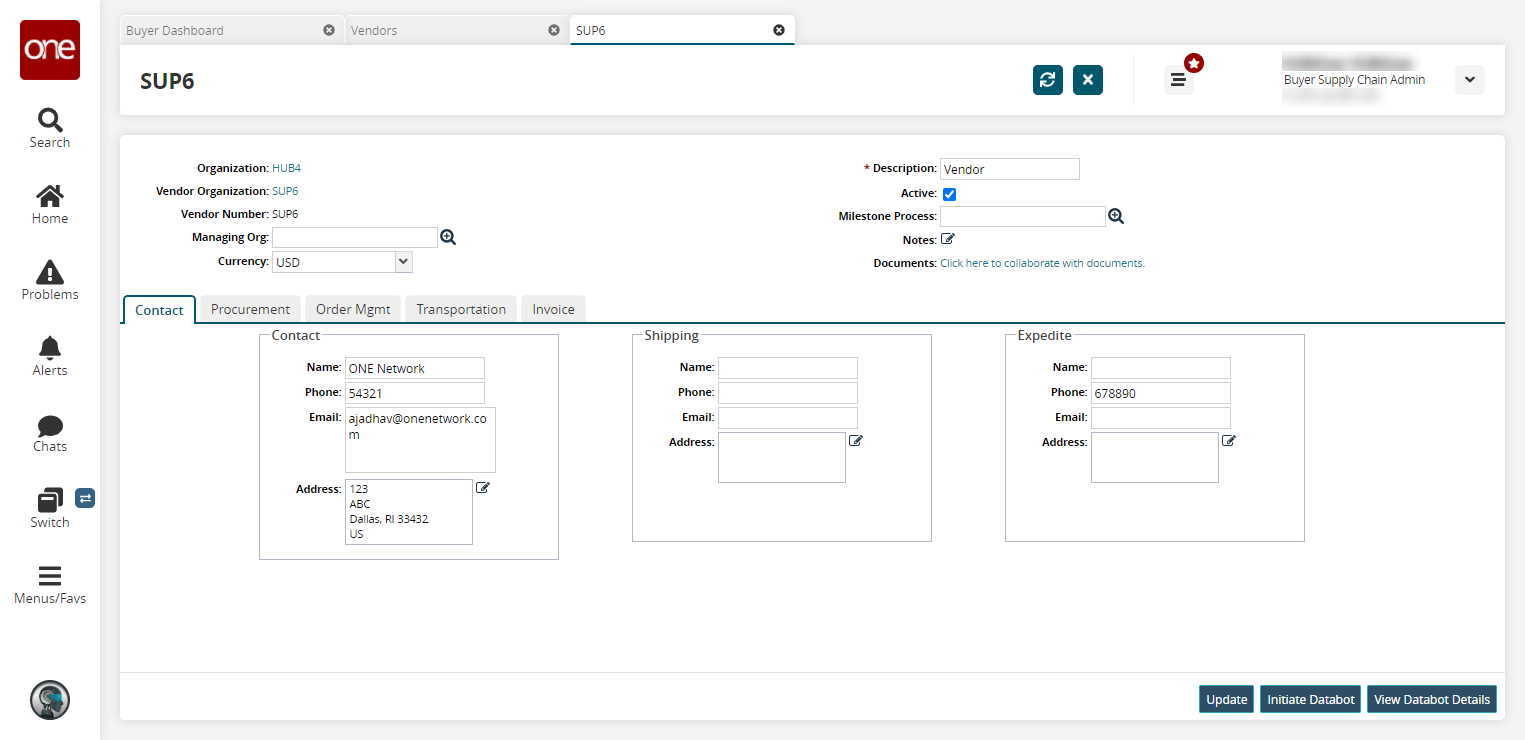Click the Managing Org lookup magnifier
The height and width of the screenshot is (740, 1525).
click(x=448, y=237)
